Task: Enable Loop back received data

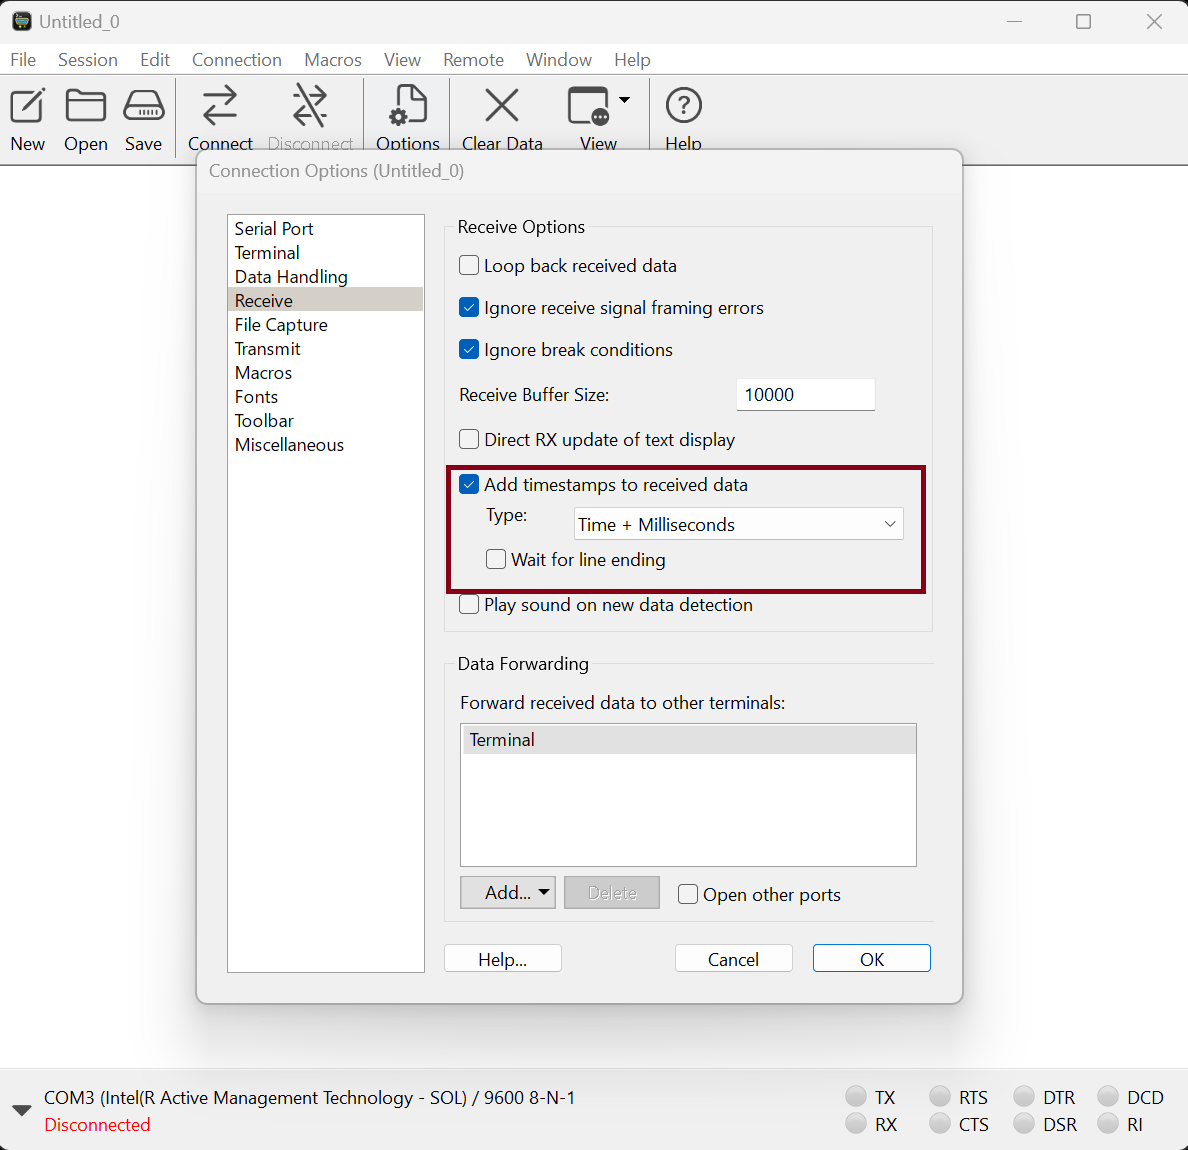Action: (x=469, y=266)
